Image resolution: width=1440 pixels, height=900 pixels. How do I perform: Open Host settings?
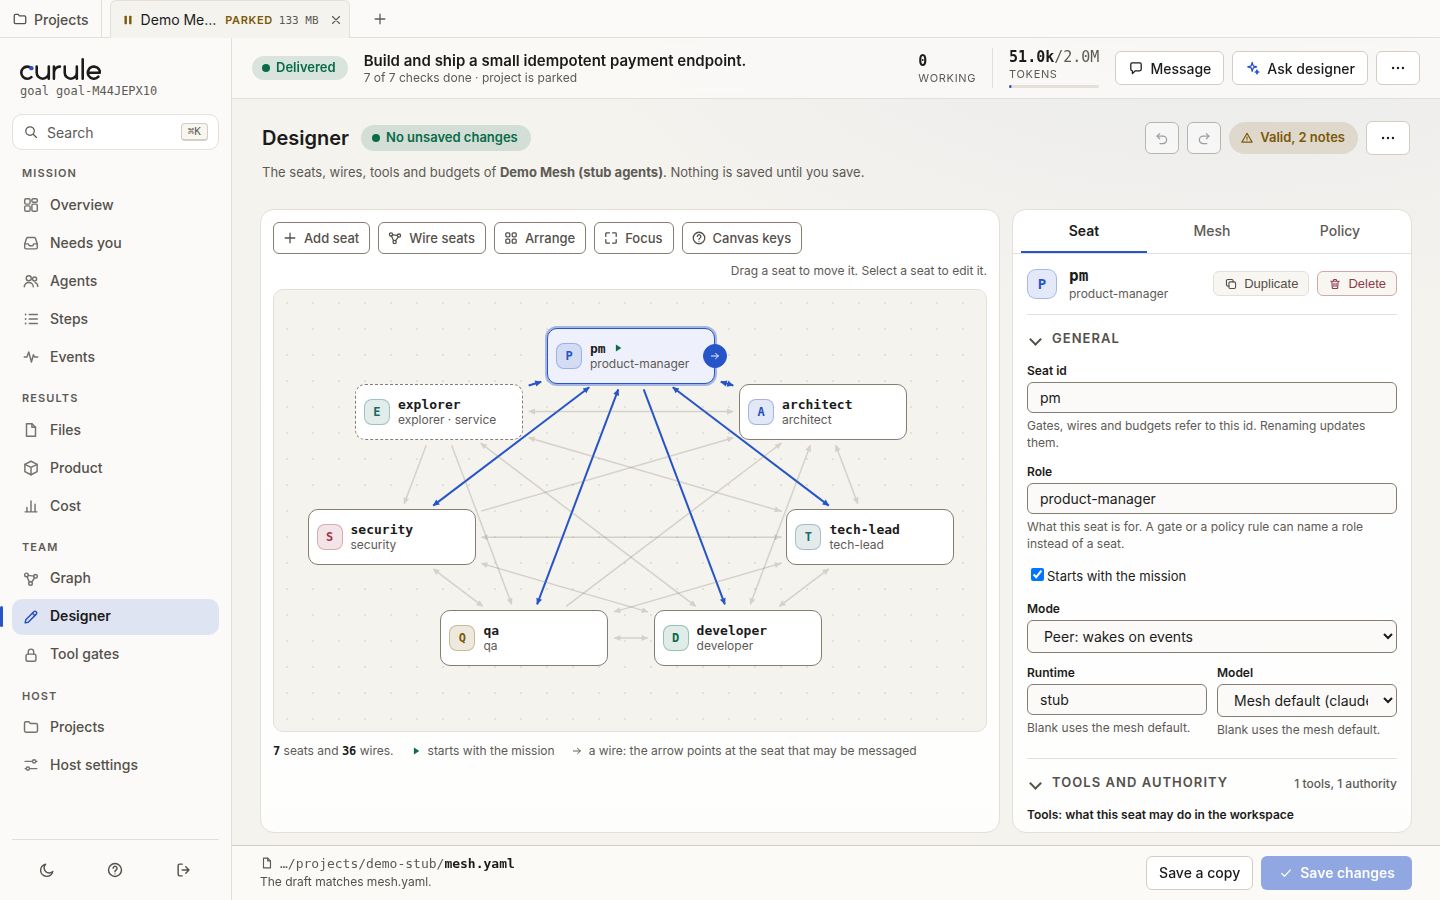(115, 765)
